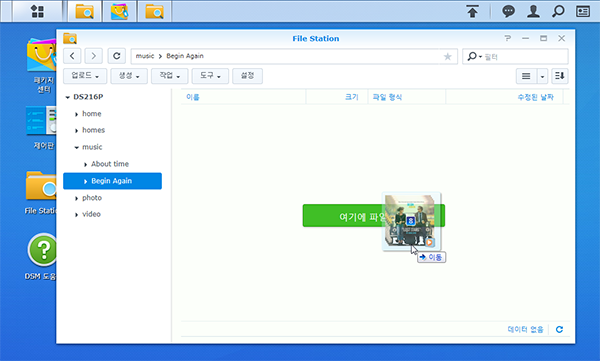Open File Station help question mark
Viewport: 600px width, 361px height.
pyautogui.click(x=507, y=38)
